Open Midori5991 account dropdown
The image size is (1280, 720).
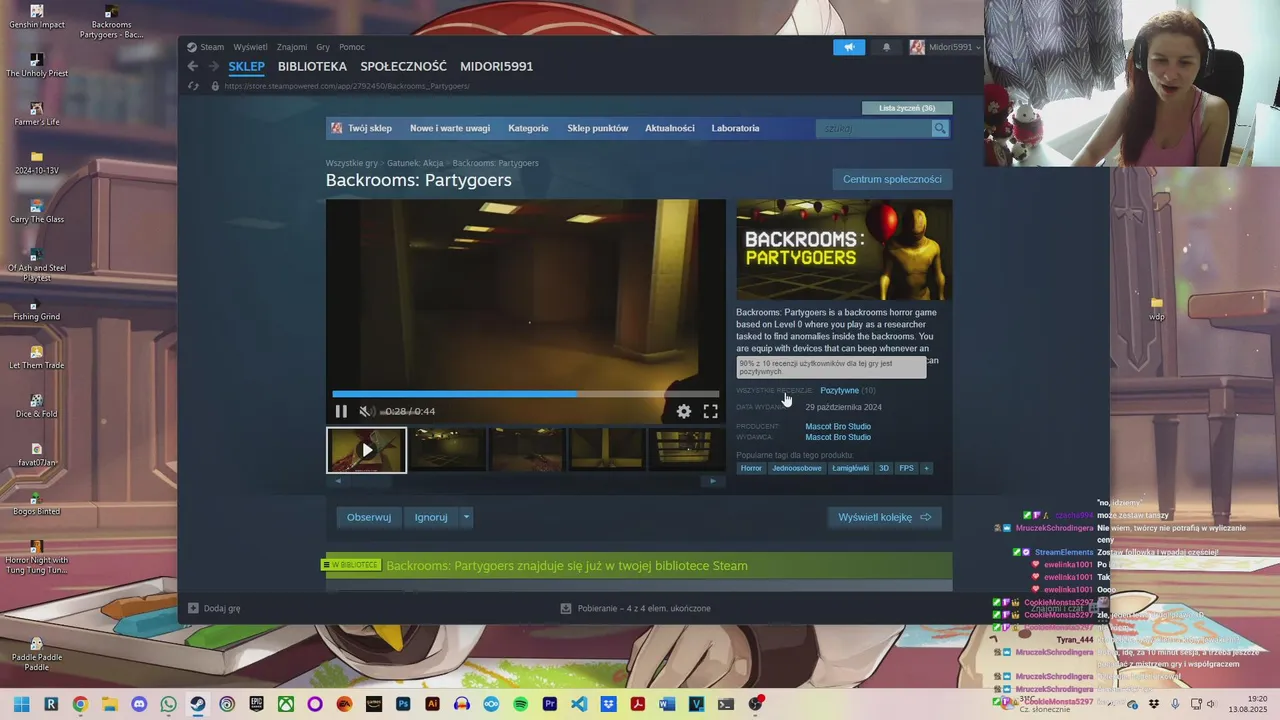tap(945, 47)
